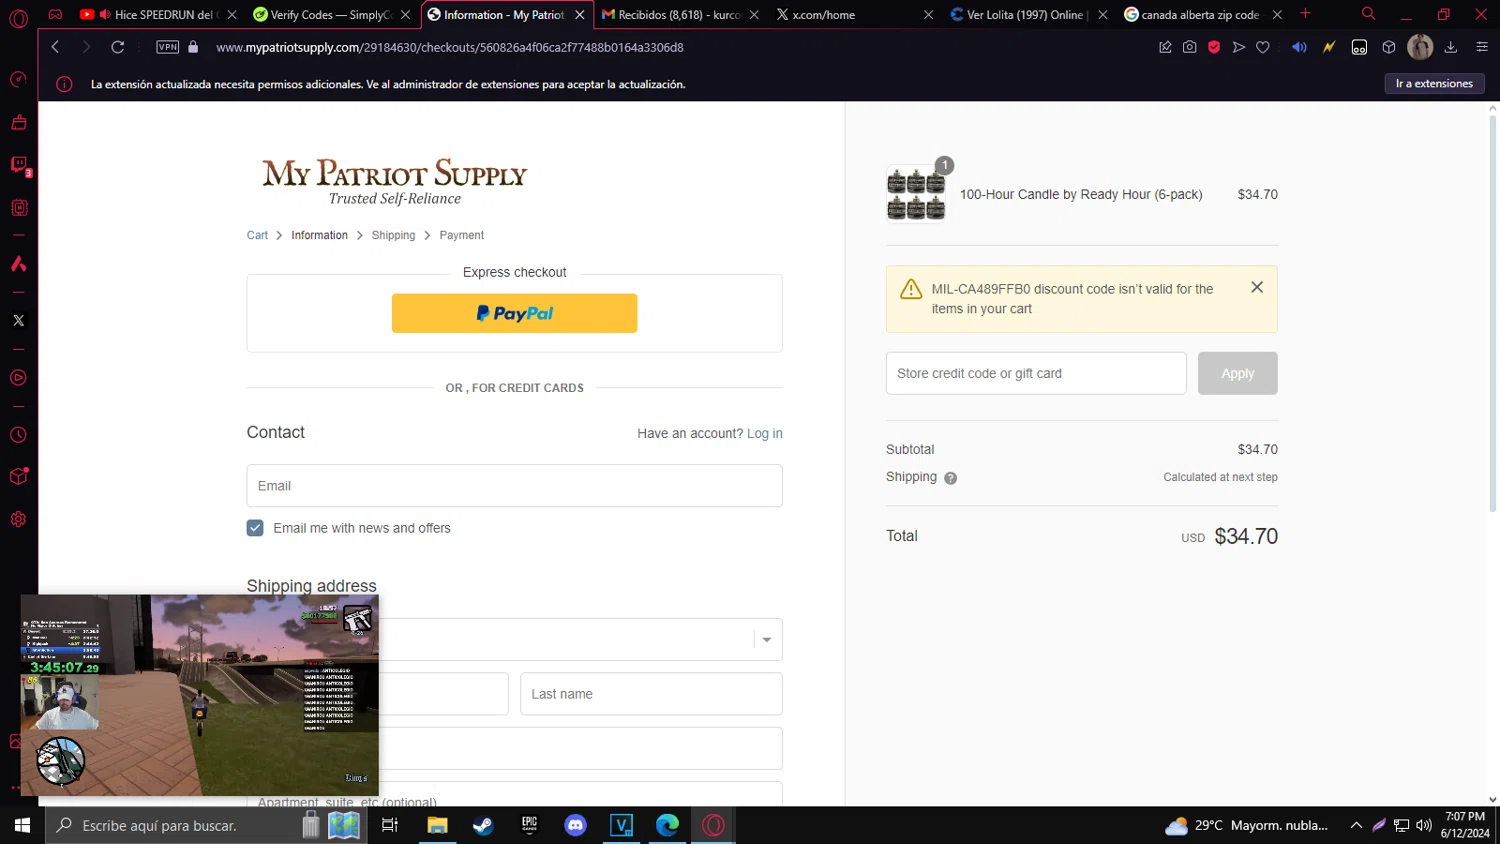The height and width of the screenshot is (844, 1500).
Task: Open Steam from the taskbar
Action: pyautogui.click(x=483, y=825)
